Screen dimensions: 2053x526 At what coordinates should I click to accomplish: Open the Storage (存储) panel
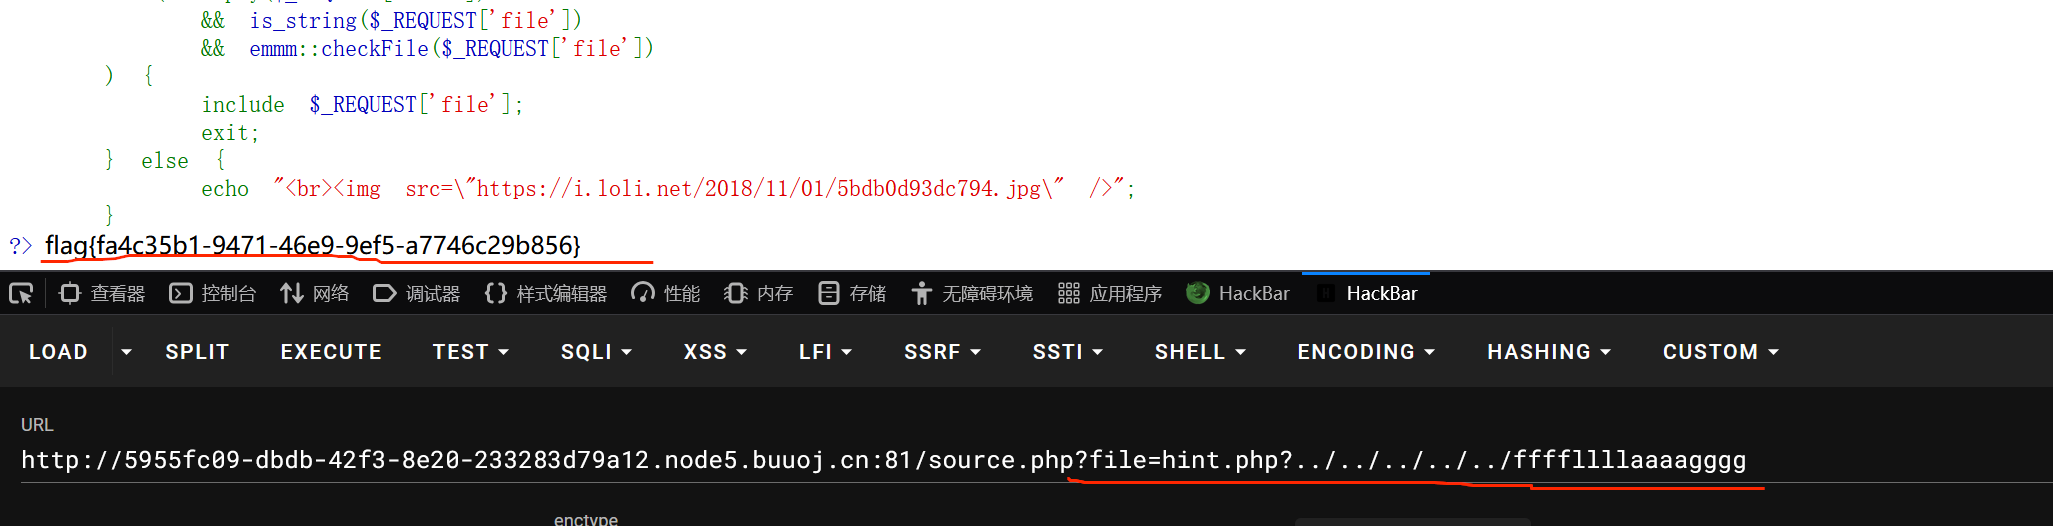pyautogui.click(x=852, y=294)
